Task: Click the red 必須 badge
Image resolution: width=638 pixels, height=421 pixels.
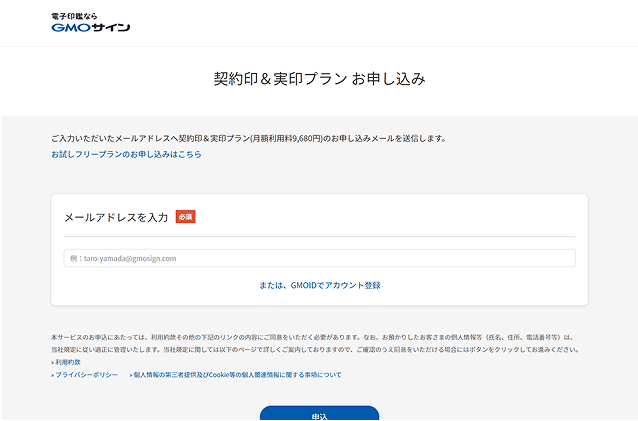Action: (186, 217)
